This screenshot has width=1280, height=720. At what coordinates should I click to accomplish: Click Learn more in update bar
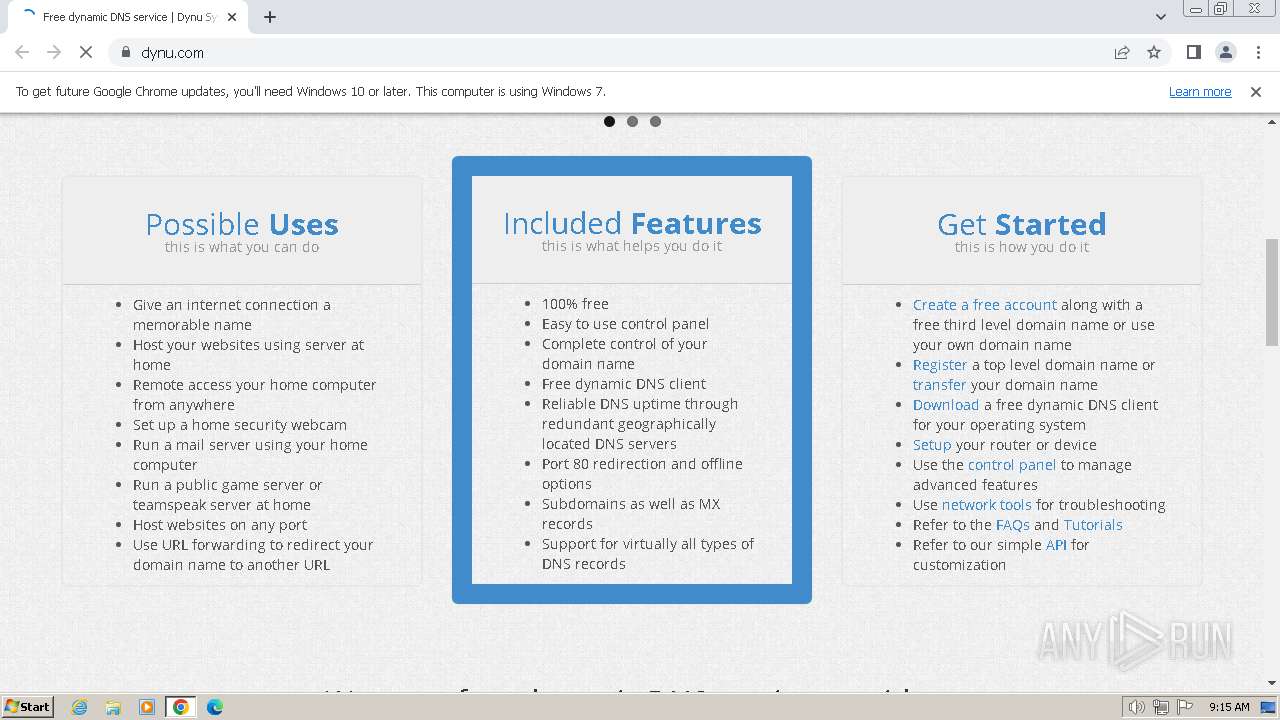tap(1200, 91)
